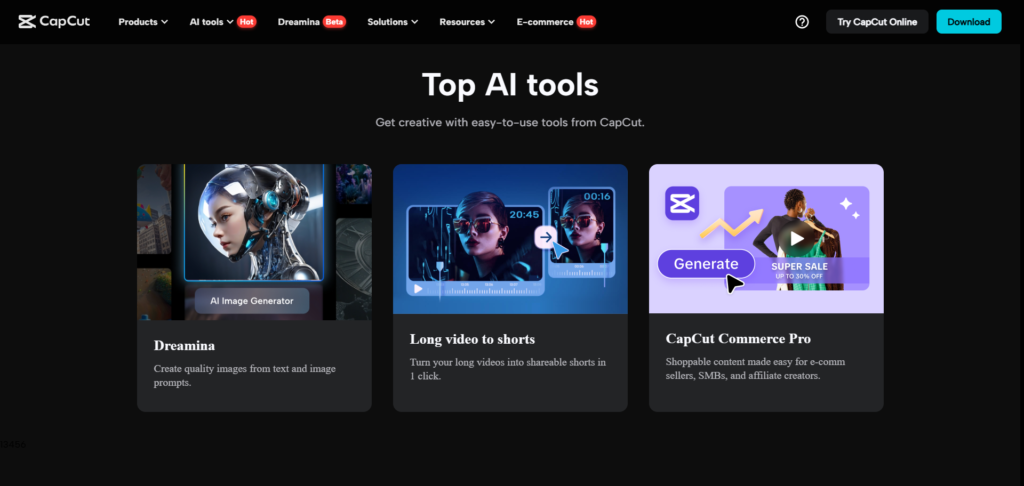
Task: Expand the Resources dropdown menu
Action: tap(467, 22)
